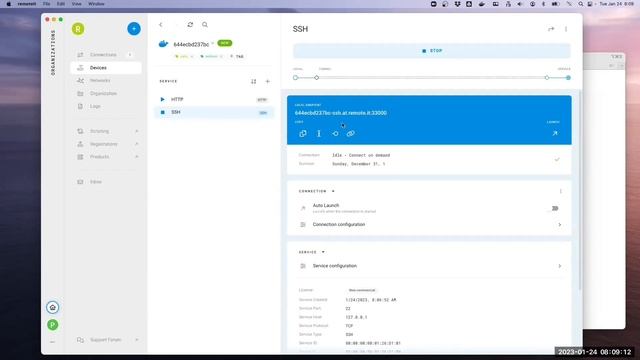
Task: Click the TAG add-tag button
Action: point(237,56)
